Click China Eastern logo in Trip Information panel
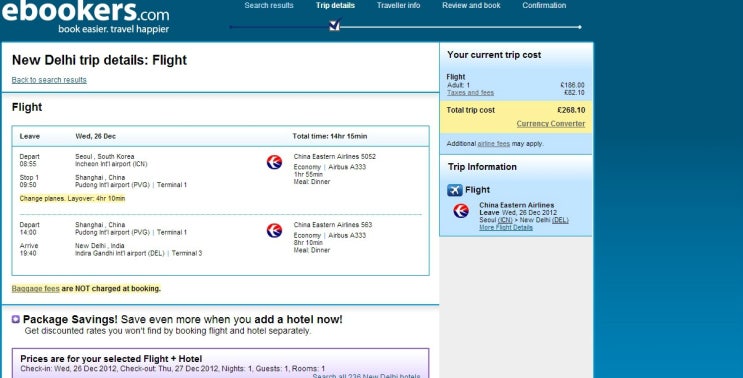743x378 pixels. (x=461, y=211)
